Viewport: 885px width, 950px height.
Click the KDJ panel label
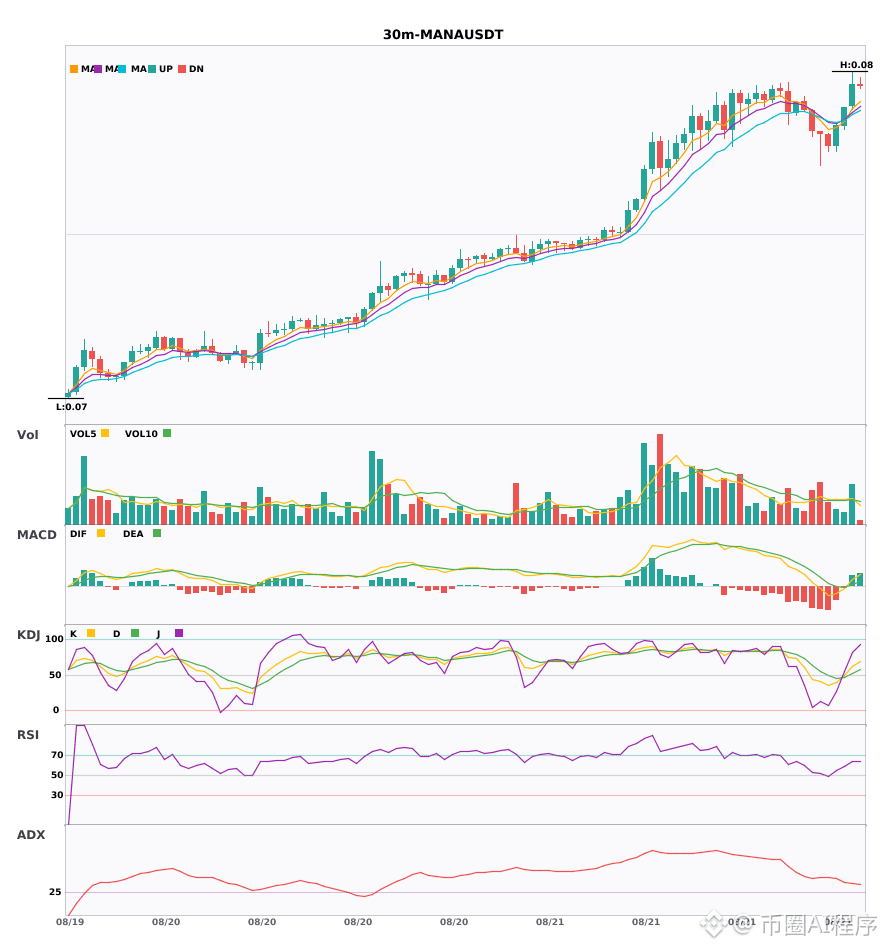(28, 635)
